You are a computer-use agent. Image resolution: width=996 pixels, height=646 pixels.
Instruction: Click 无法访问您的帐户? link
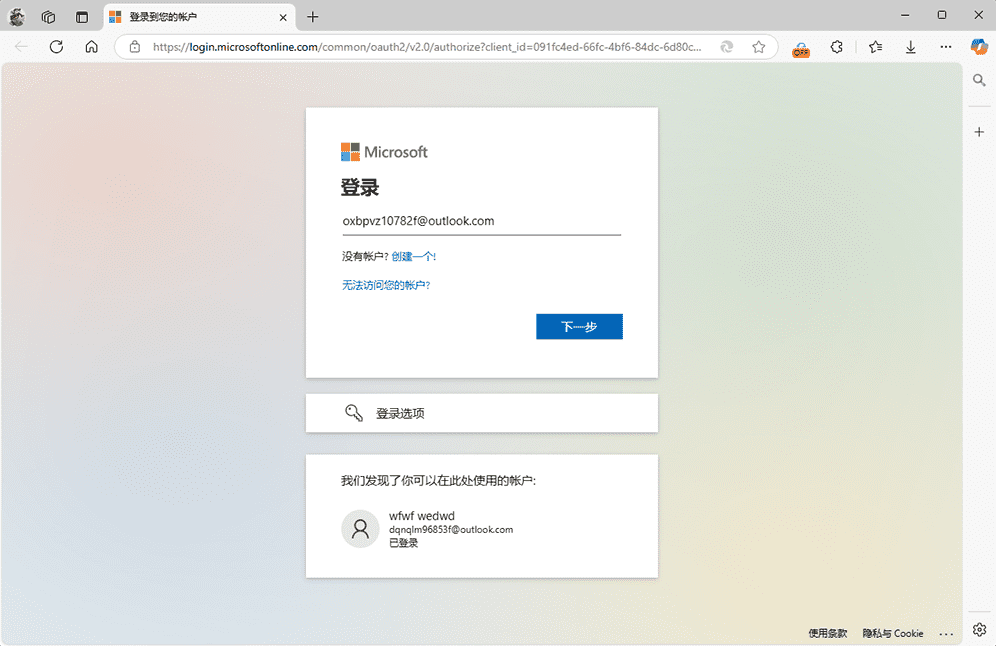(386, 285)
